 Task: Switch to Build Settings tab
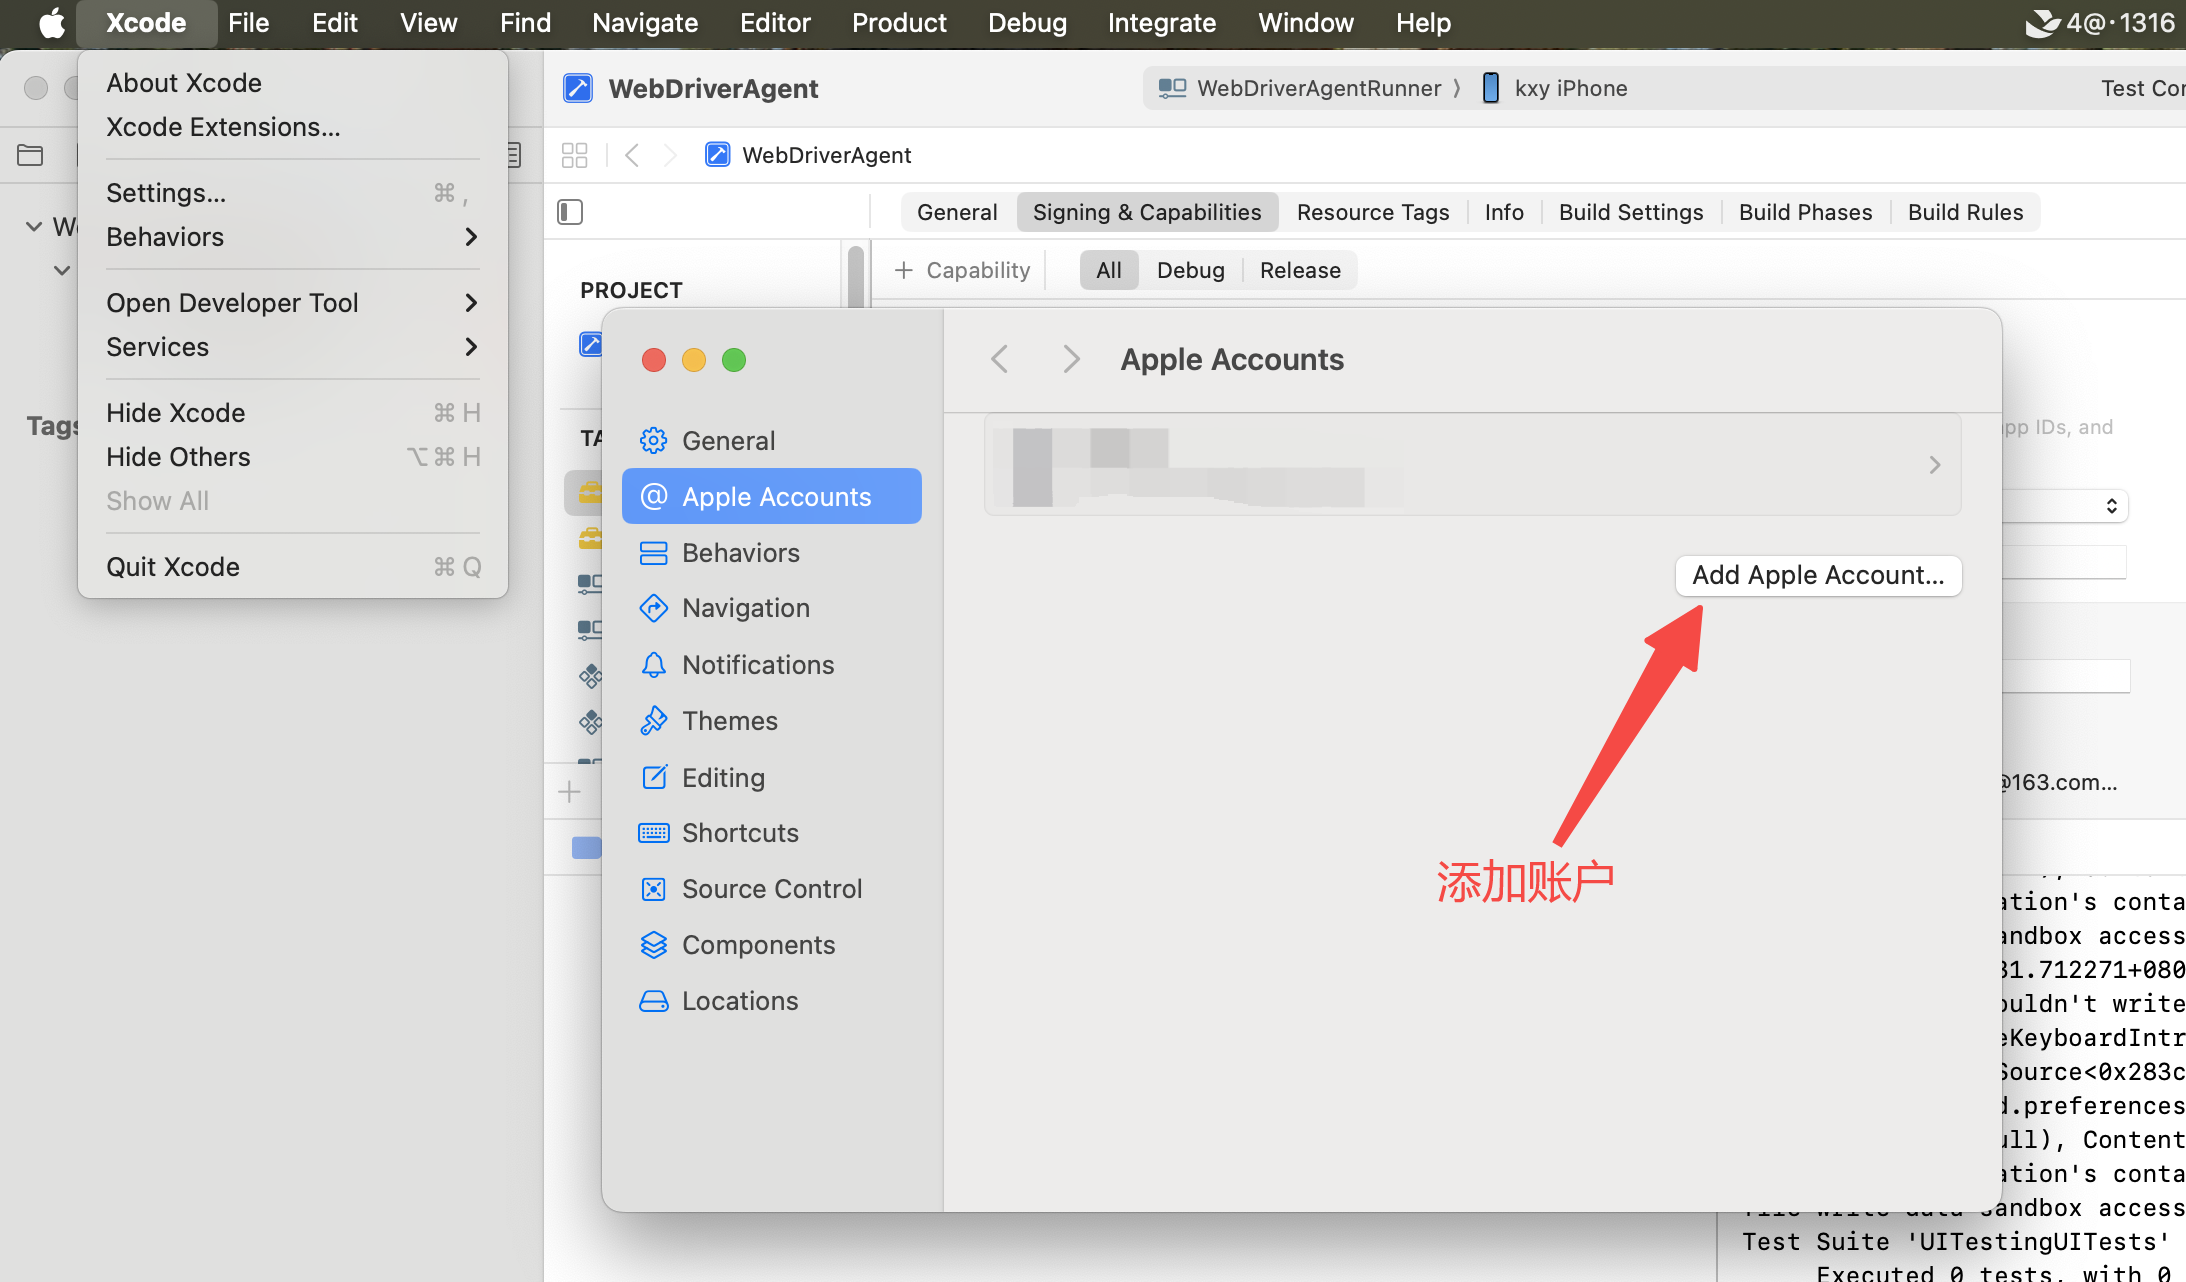1630,212
